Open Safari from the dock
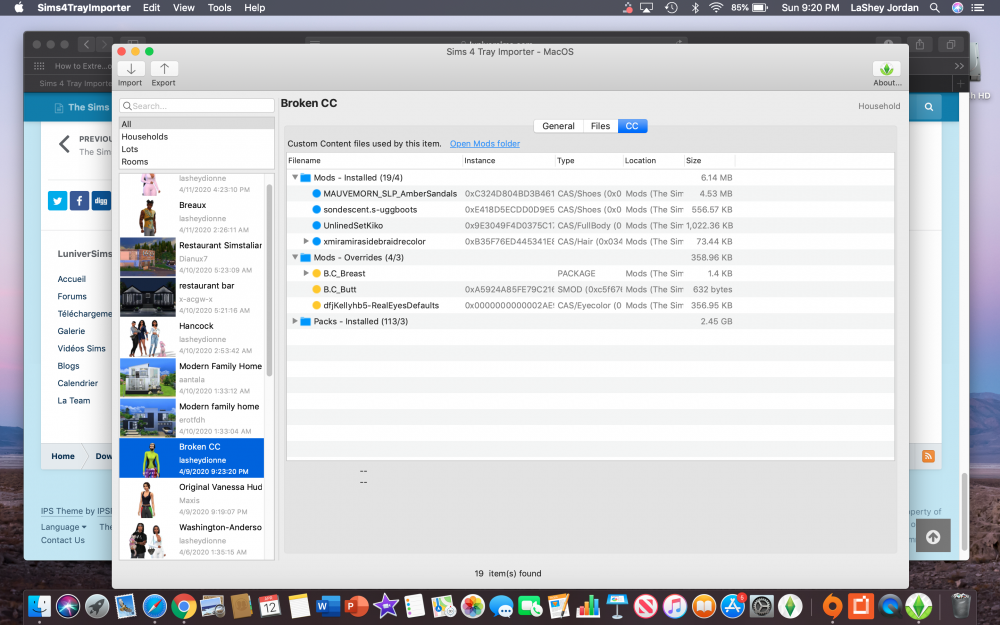This screenshot has height=625, width=1000. point(154,606)
